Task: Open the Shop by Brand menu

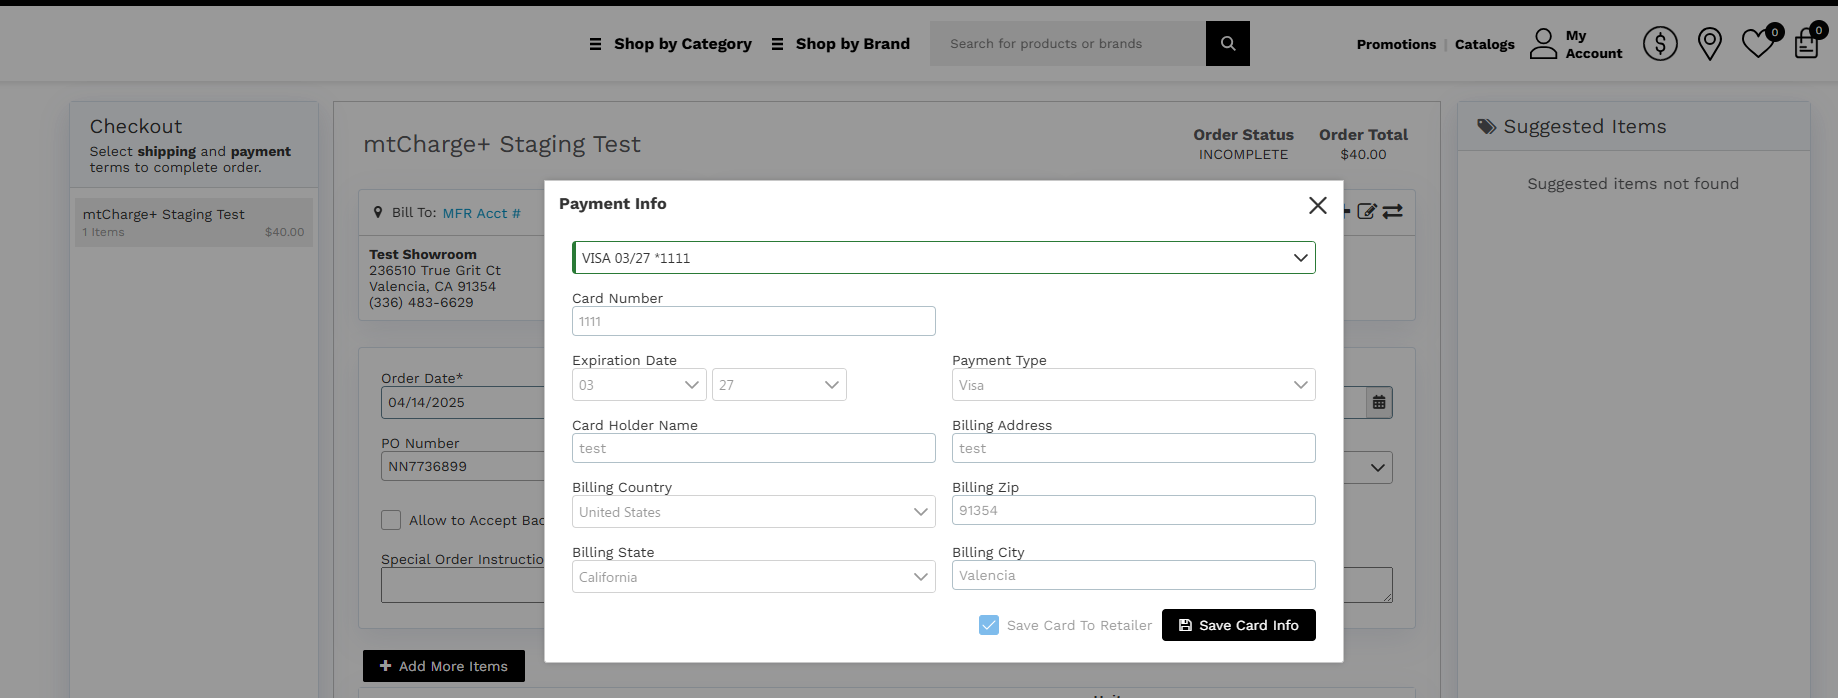Action: pos(853,44)
